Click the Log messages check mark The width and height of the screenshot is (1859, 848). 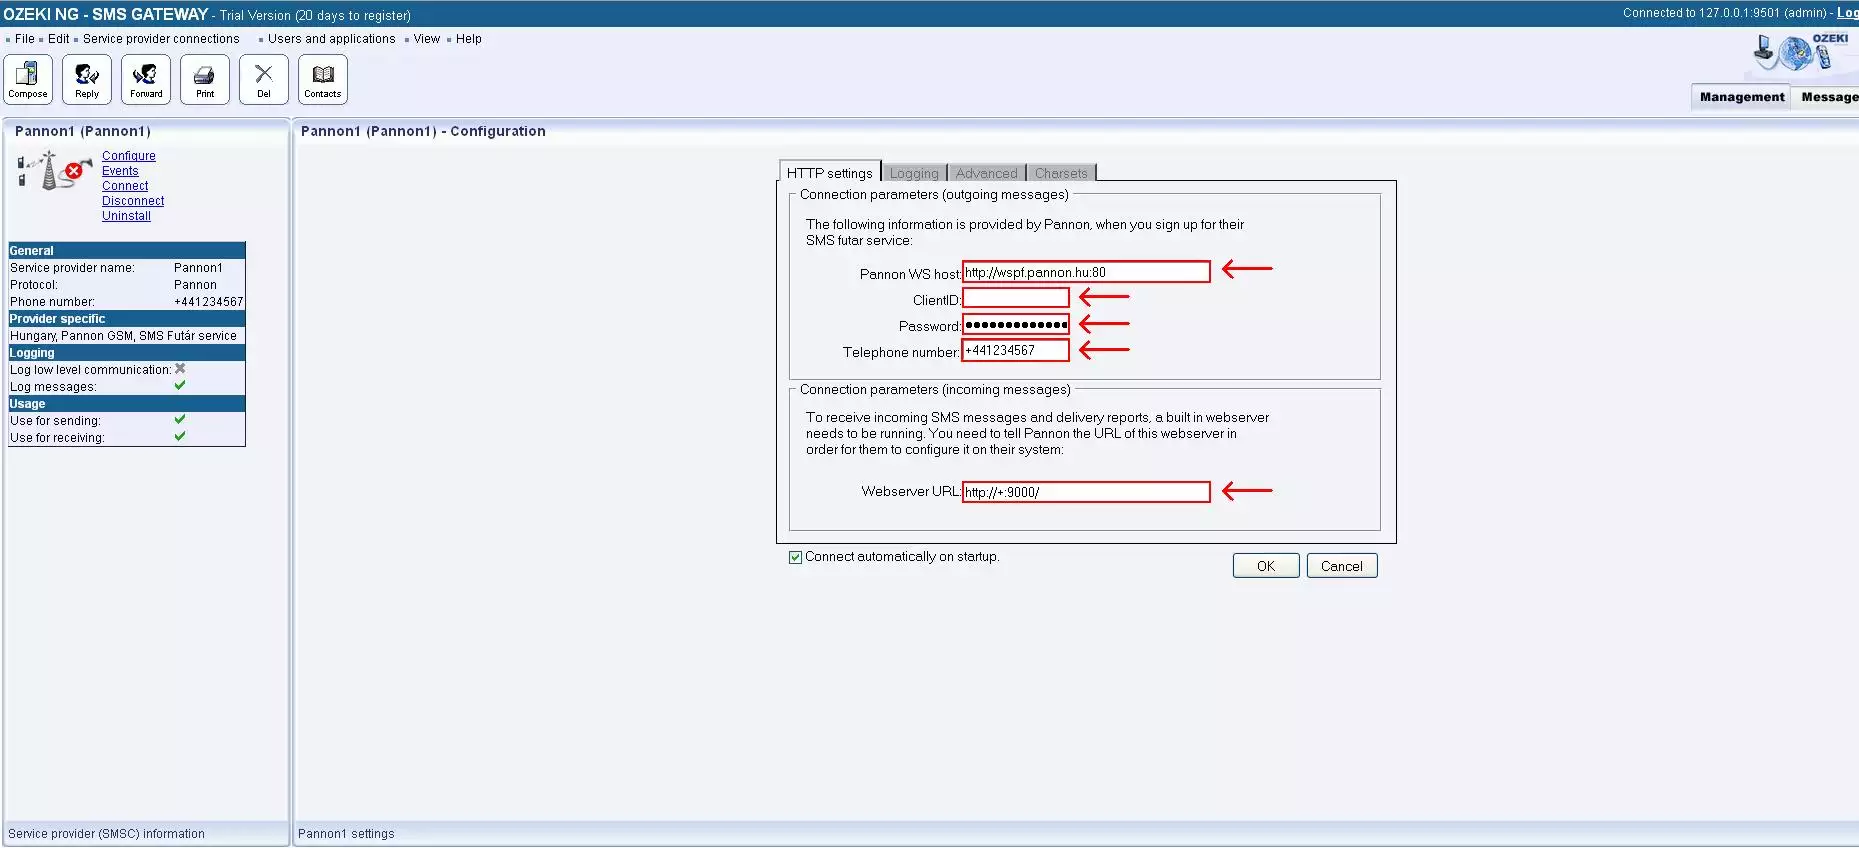click(x=180, y=385)
